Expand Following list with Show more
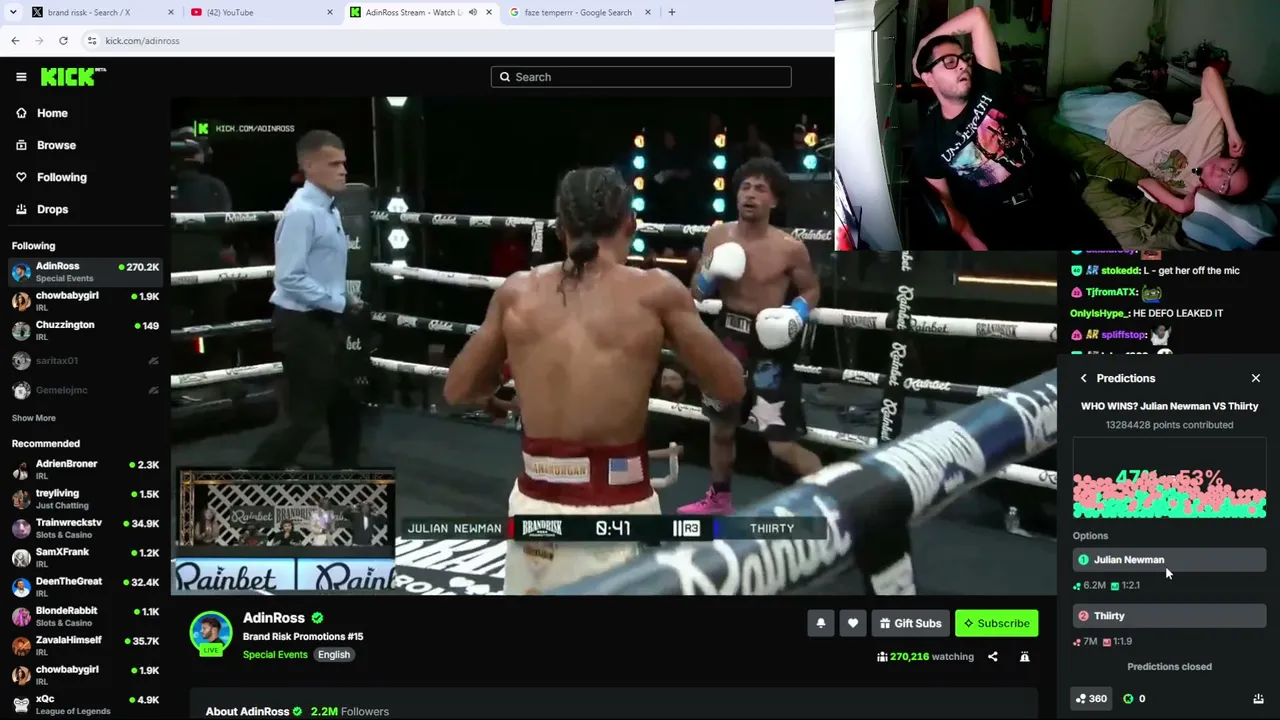The height and width of the screenshot is (720, 1280). click(x=34, y=418)
